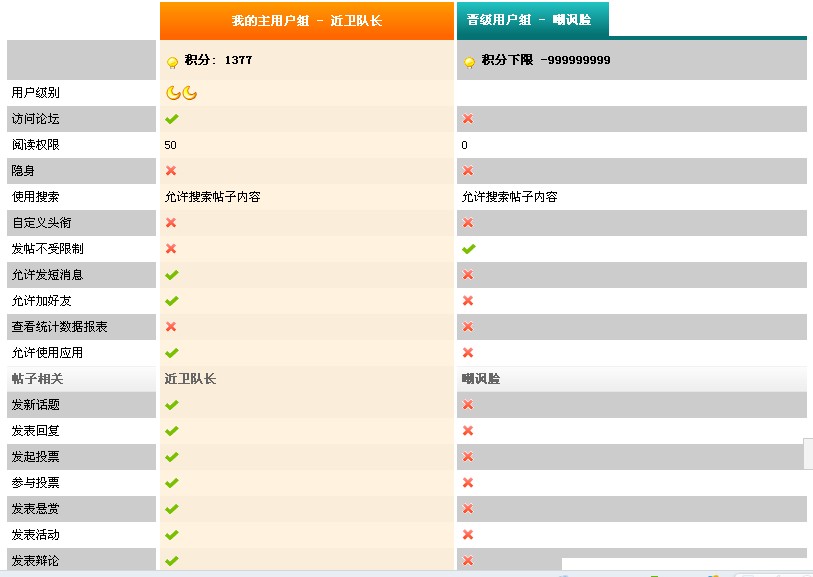Click the 积分: 1377 text

[218, 60]
